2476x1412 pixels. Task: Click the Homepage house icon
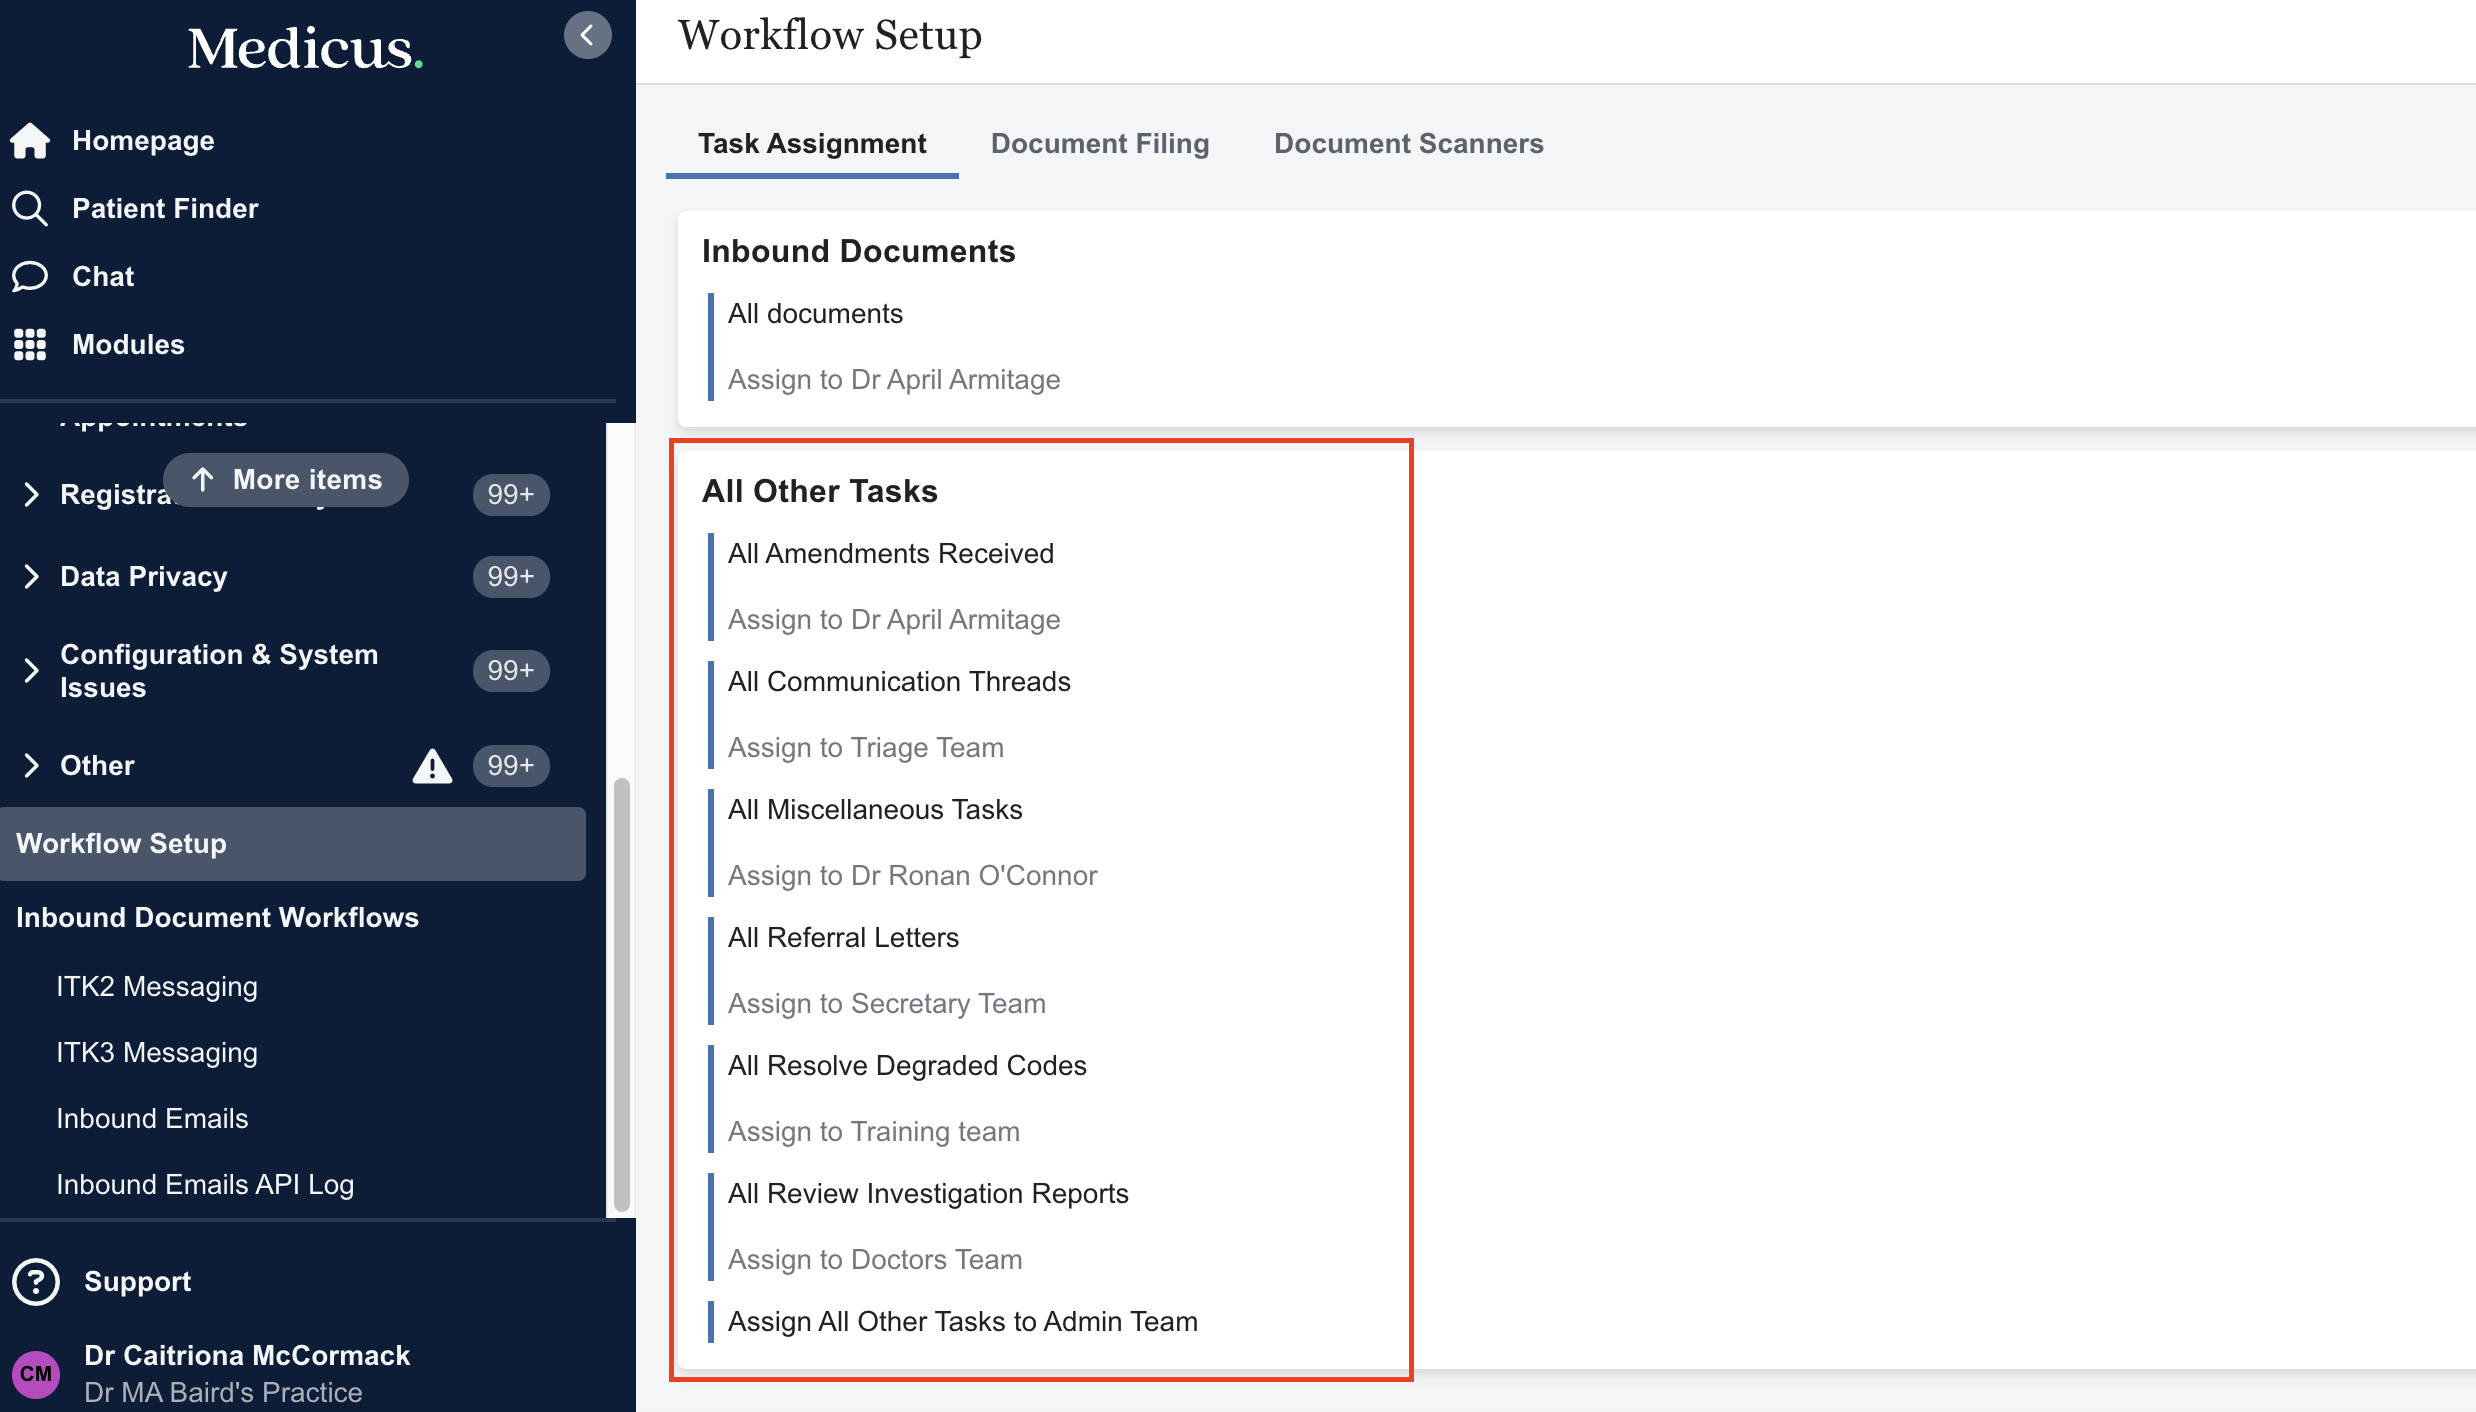point(30,141)
